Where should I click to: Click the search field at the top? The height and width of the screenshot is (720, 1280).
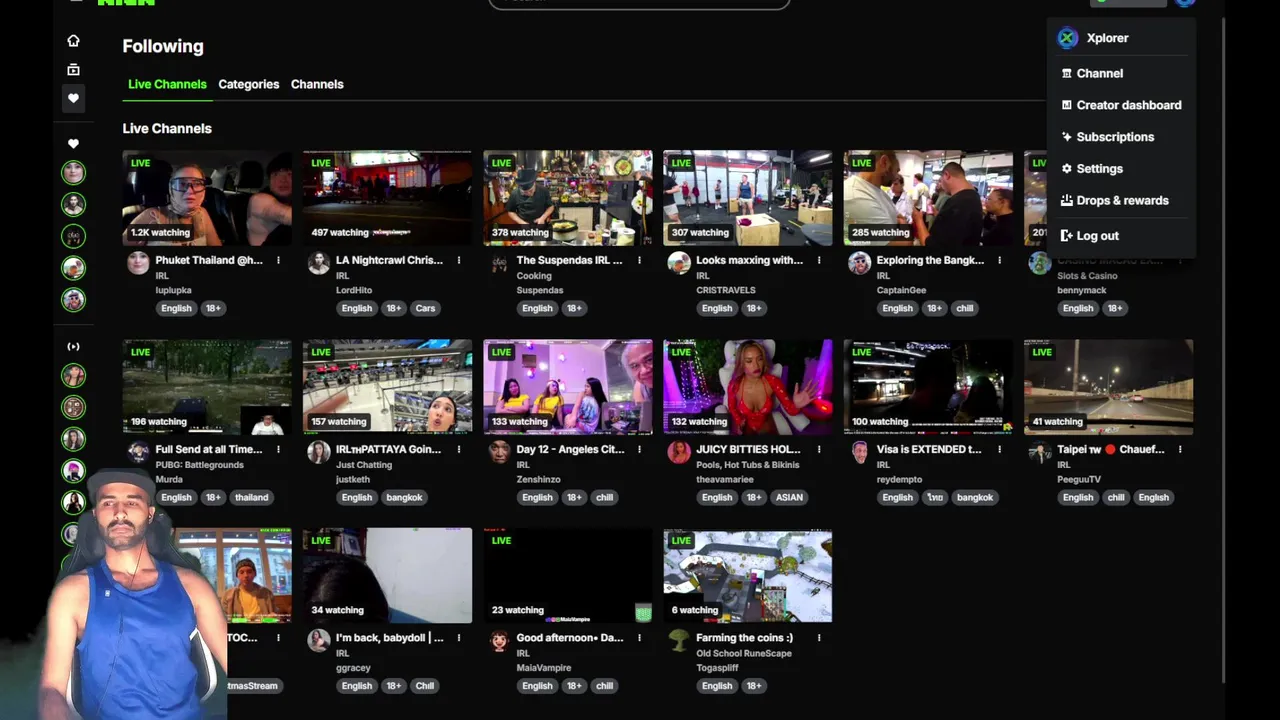[x=639, y=4]
